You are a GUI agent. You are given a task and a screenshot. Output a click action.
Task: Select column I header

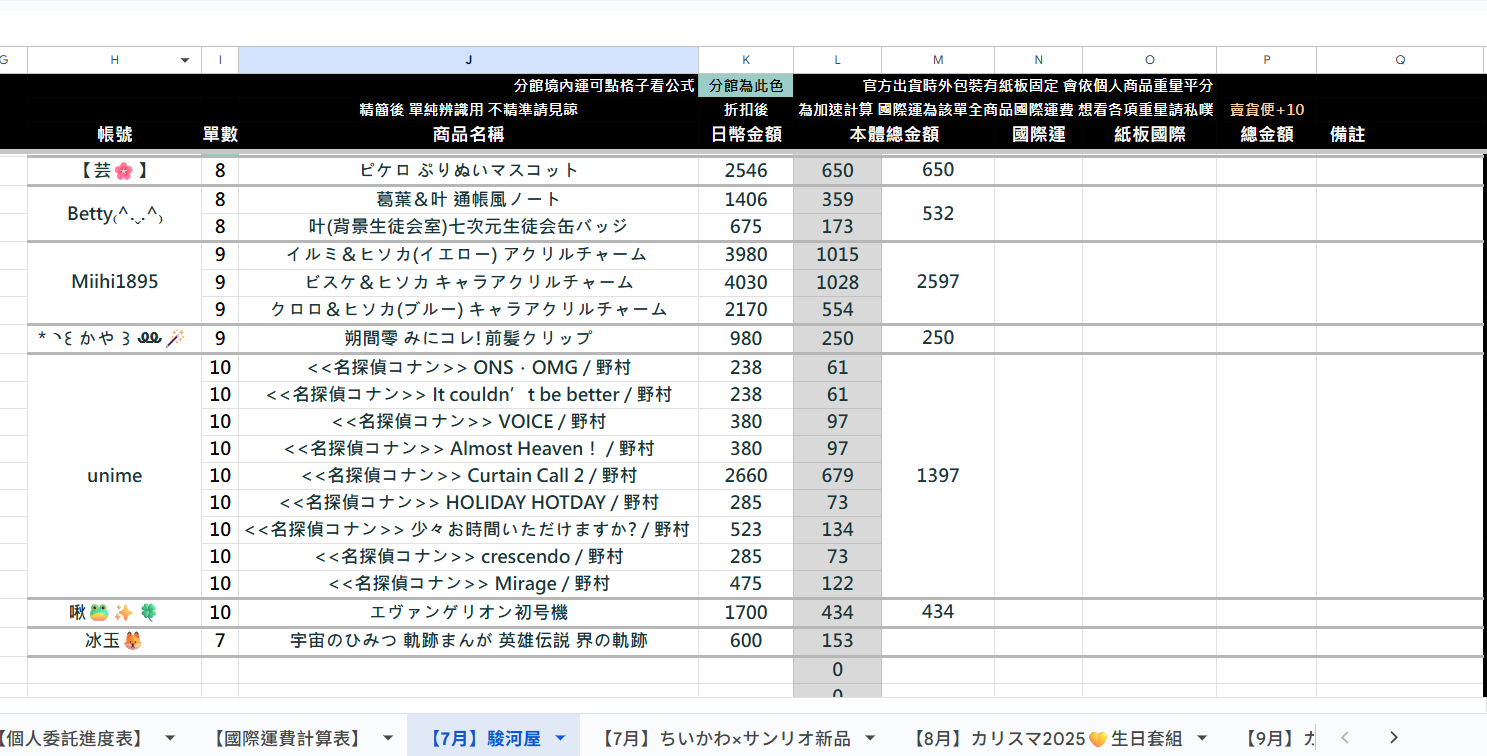pyautogui.click(x=220, y=60)
